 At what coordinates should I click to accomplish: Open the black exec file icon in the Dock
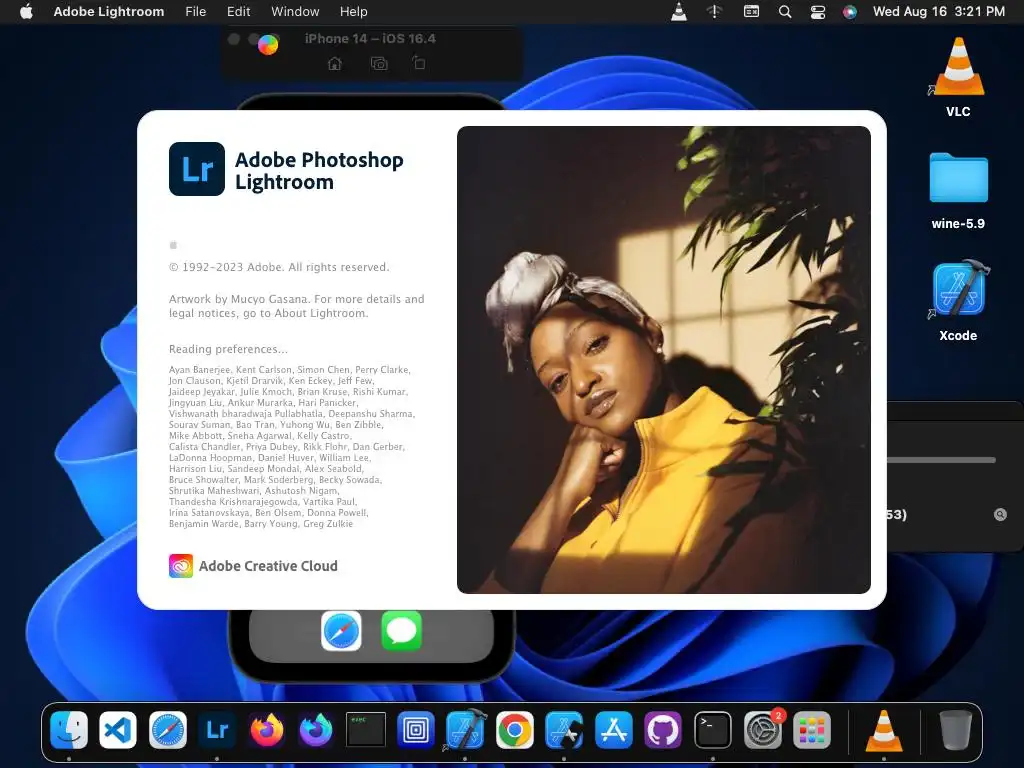pos(366,729)
